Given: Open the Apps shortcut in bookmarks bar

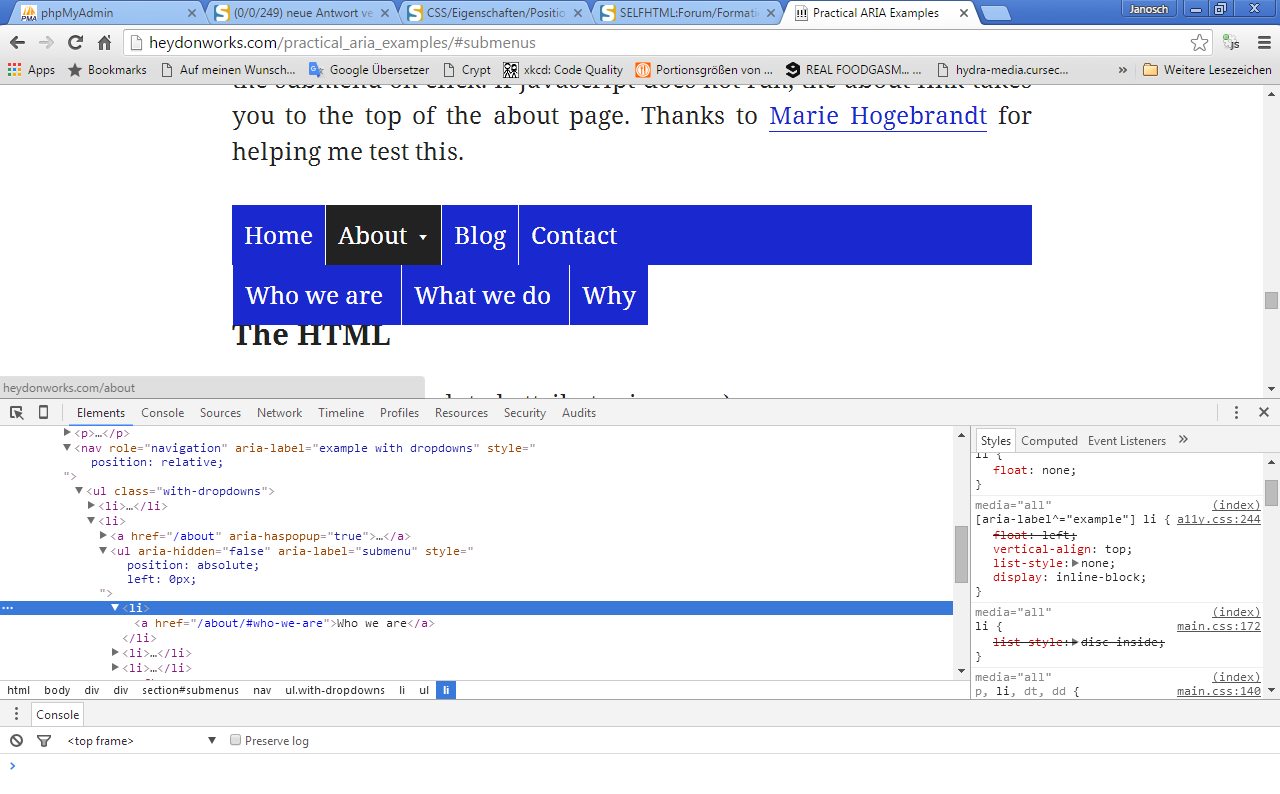Looking at the screenshot, I should click(x=31, y=70).
